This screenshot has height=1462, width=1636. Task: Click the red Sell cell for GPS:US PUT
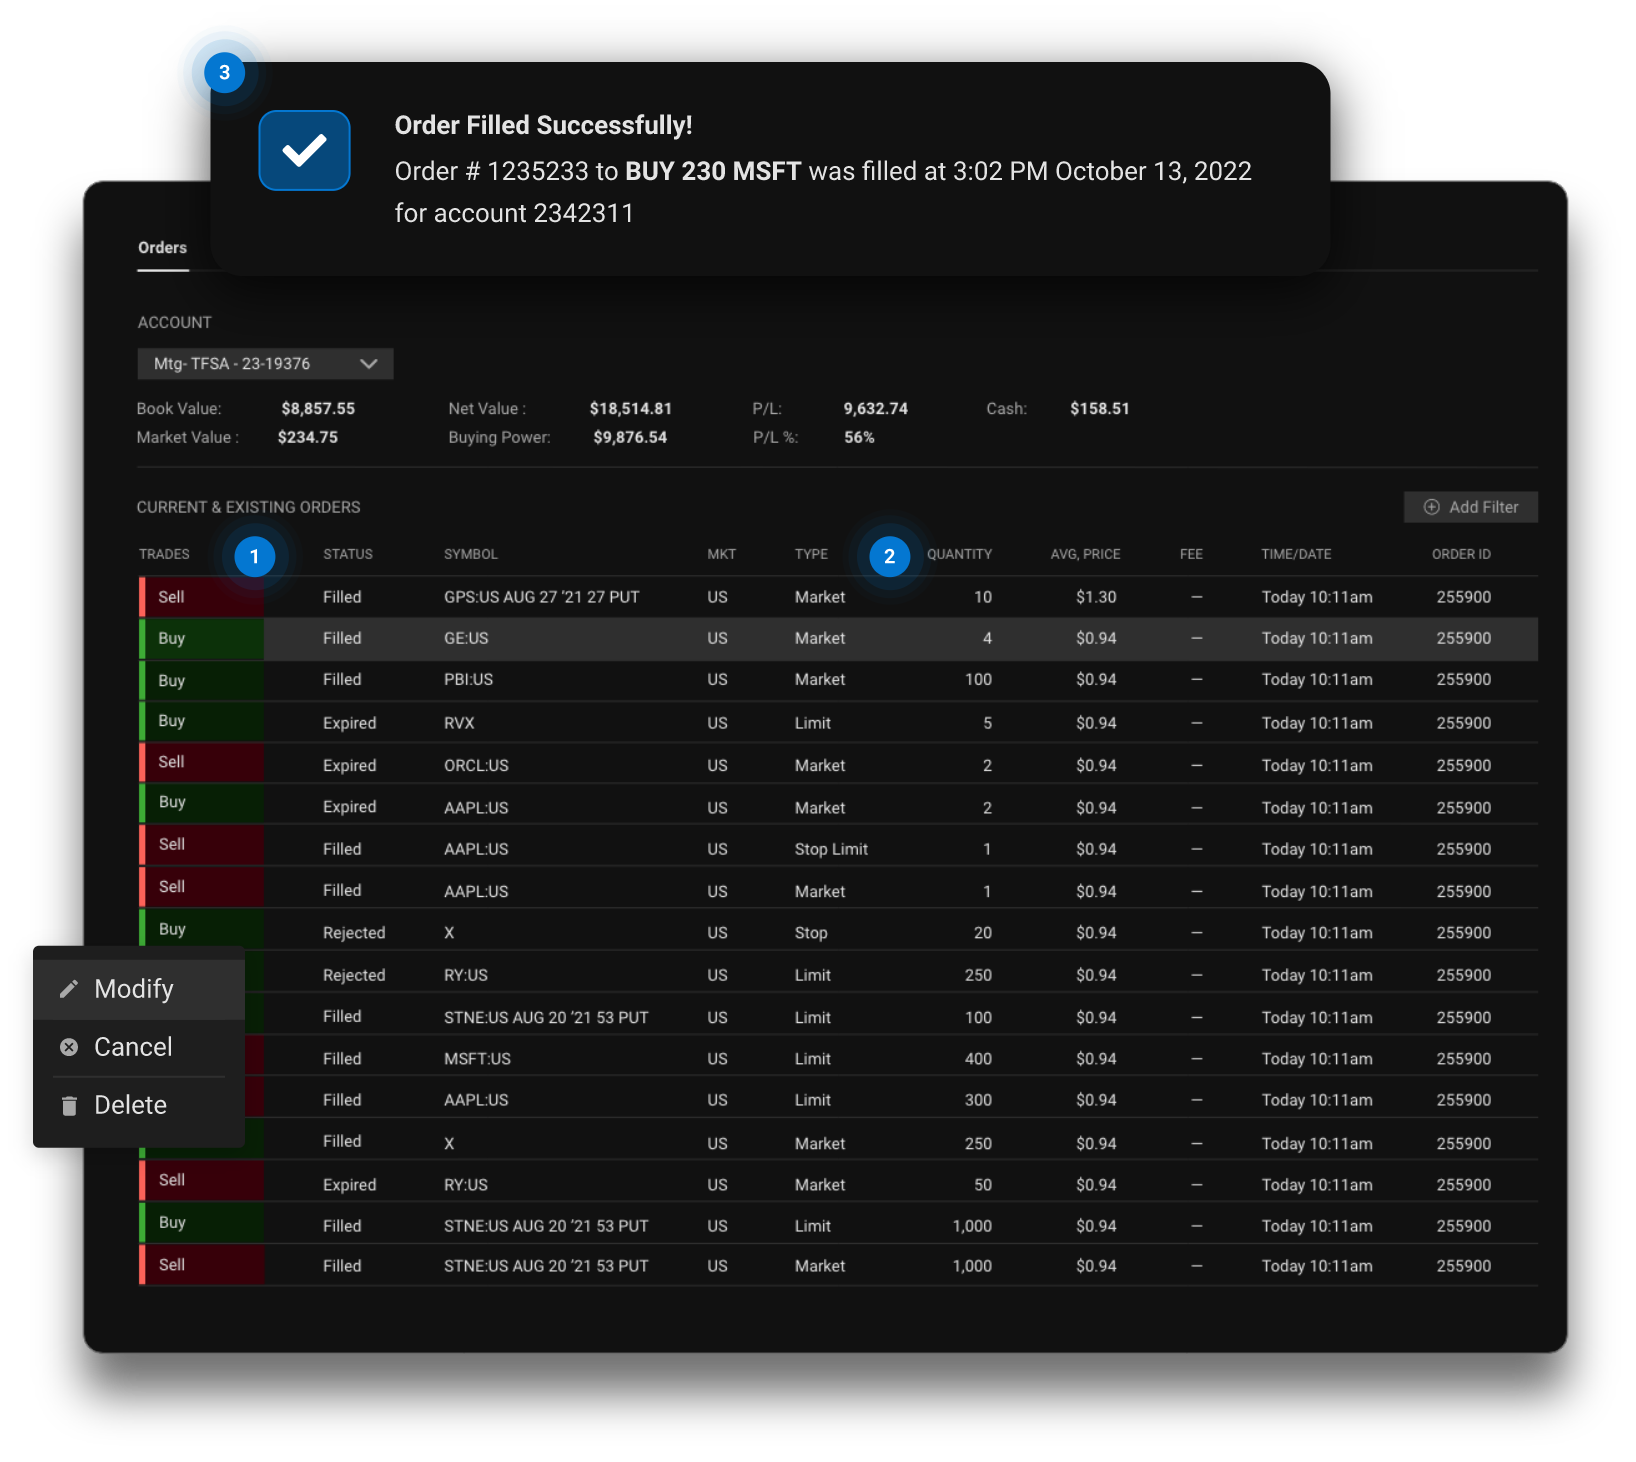tap(201, 597)
